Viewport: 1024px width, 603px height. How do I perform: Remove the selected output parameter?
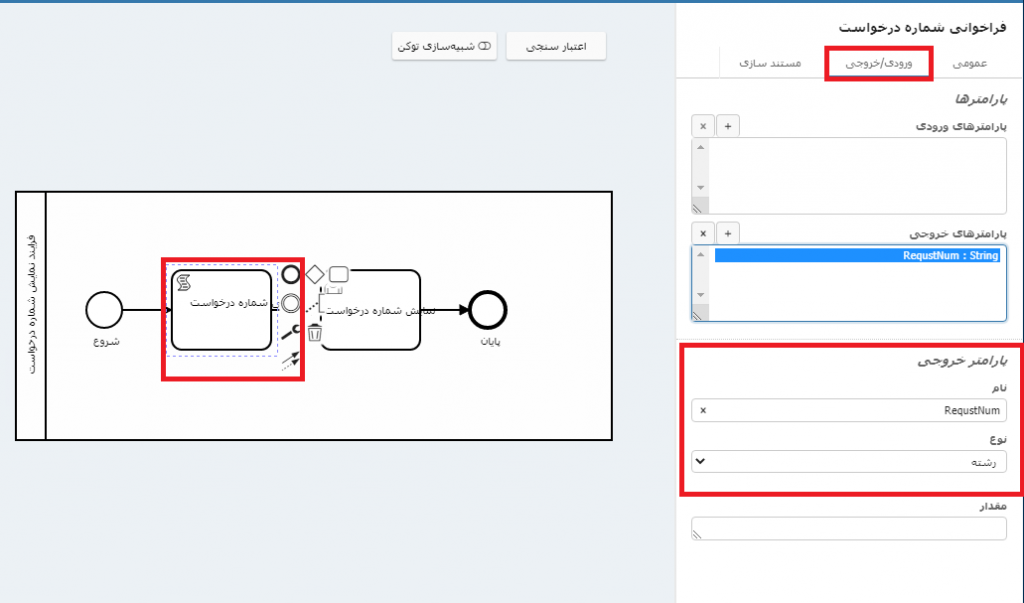(703, 233)
